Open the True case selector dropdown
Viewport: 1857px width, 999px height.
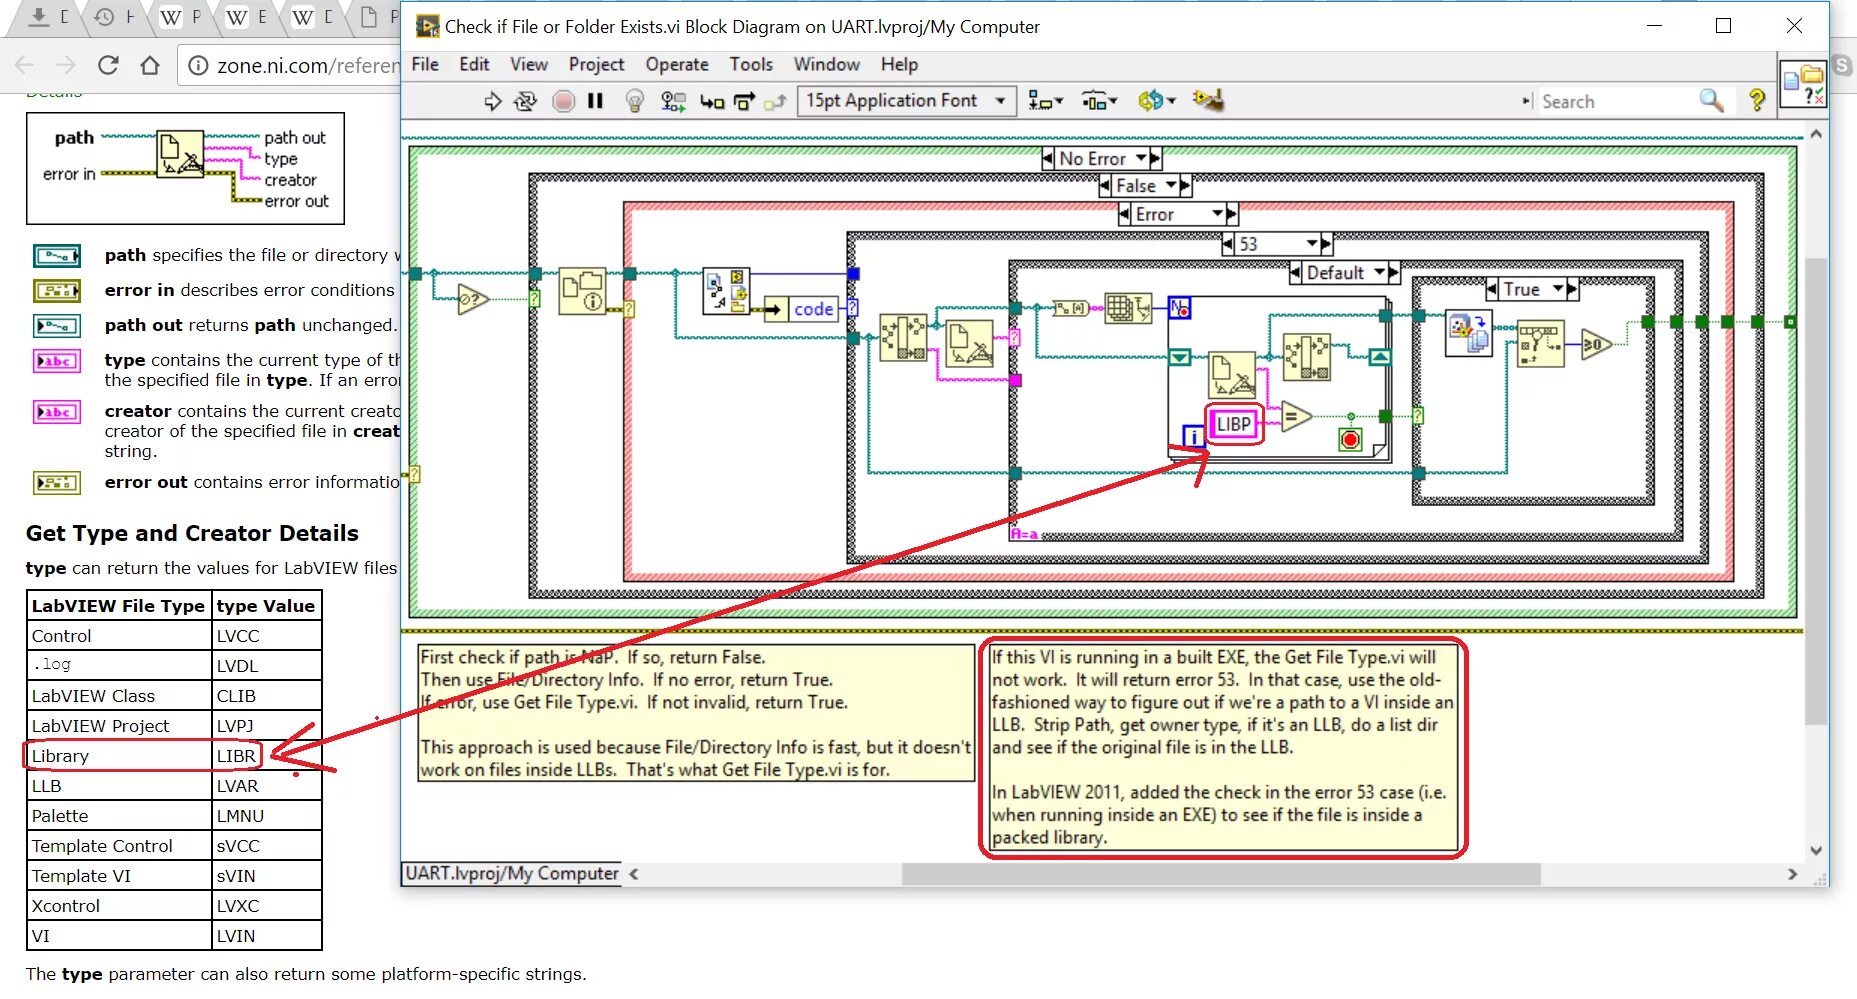(1558, 289)
